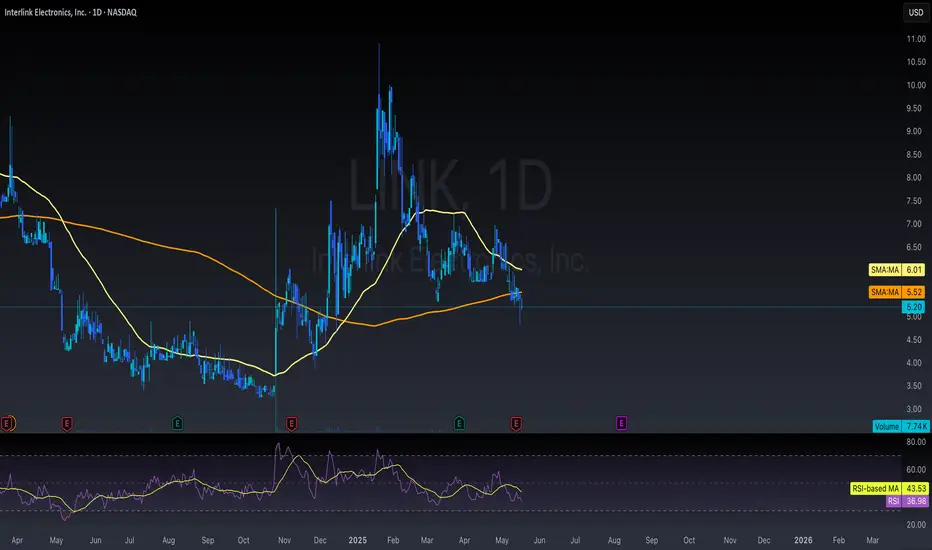This screenshot has width=932, height=550.
Task: Open the purple upcoming earnings marker near August 2025
Action: [x=621, y=423]
